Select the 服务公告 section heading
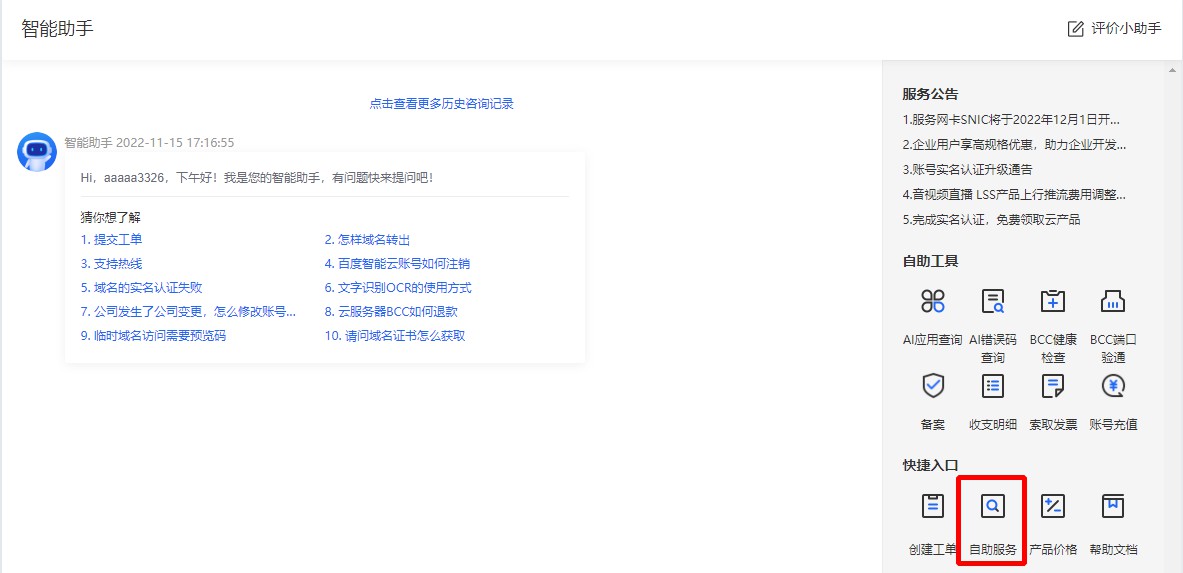1183x573 pixels. coord(930,94)
